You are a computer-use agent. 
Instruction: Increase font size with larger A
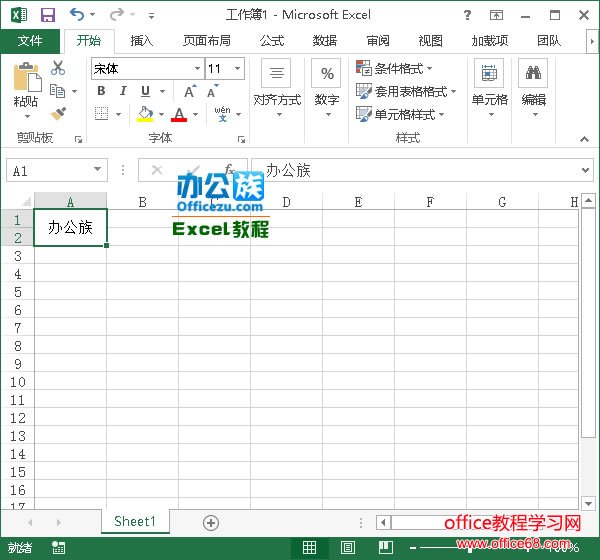[190, 91]
